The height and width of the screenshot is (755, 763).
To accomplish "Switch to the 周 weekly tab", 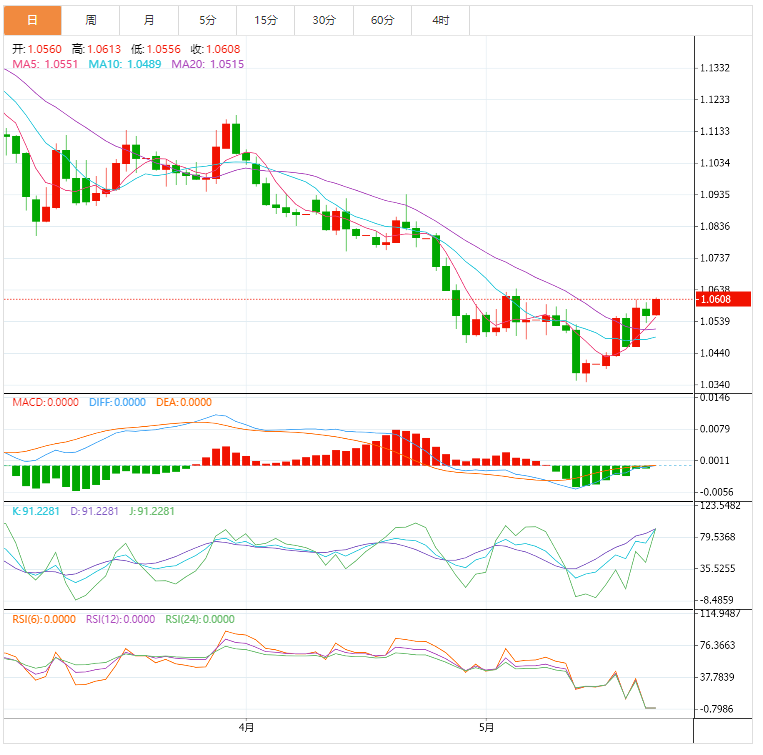I will click(x=91, y=20).
